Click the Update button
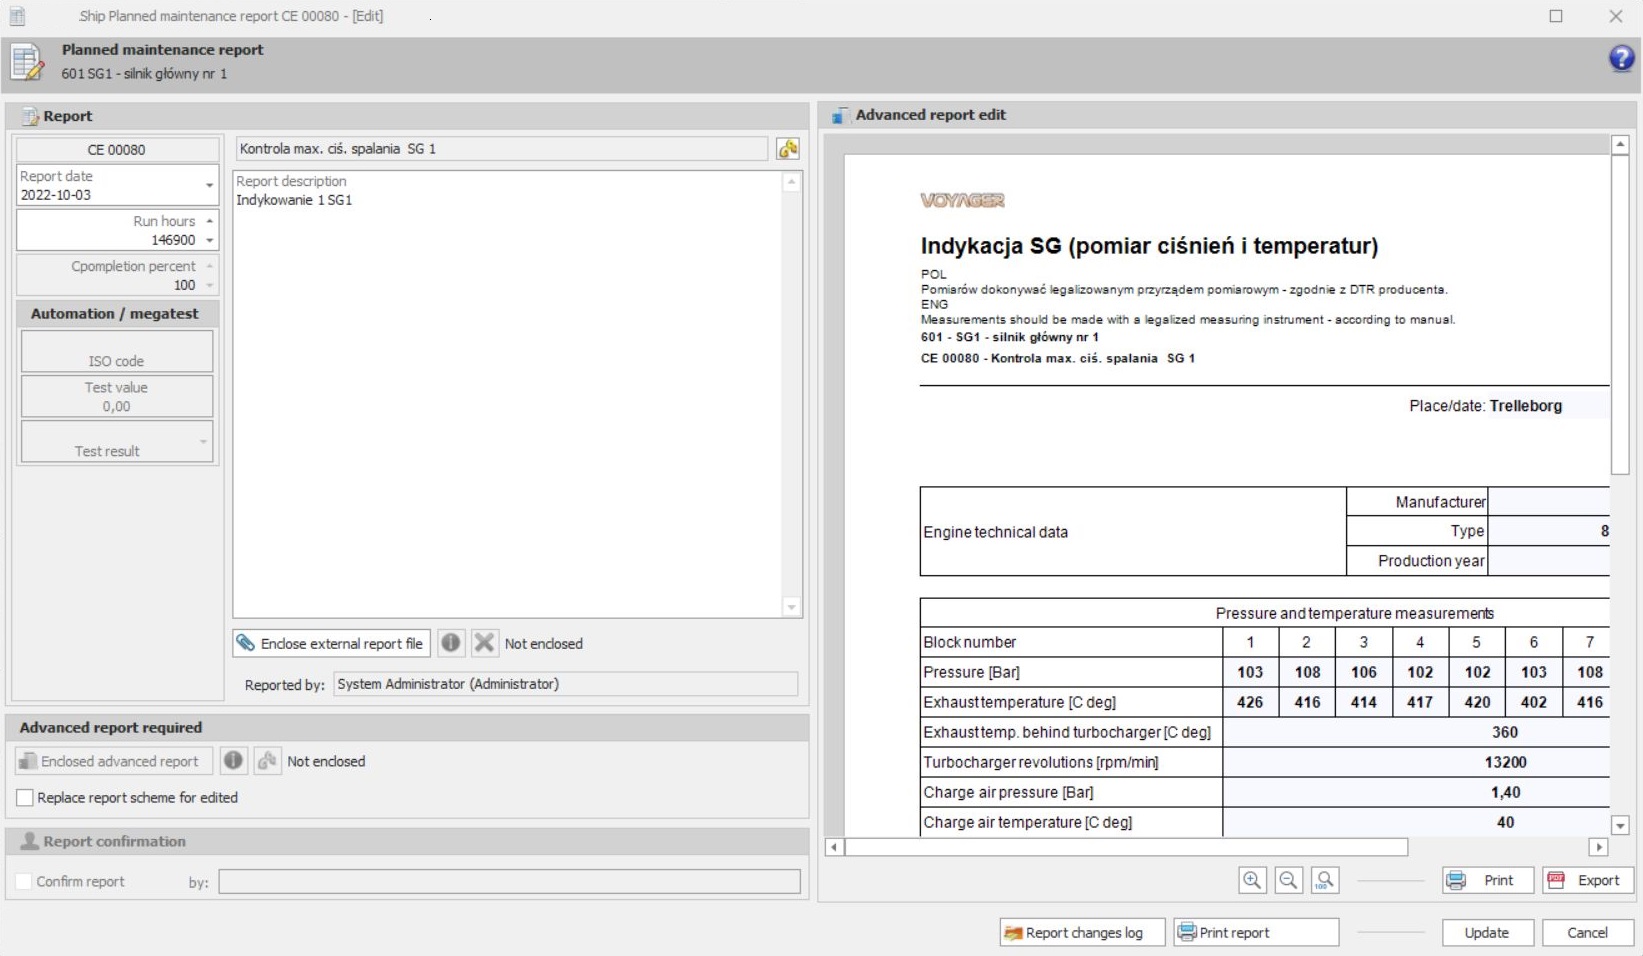Screen dimensions: 1643x956 click(1488, 932)
